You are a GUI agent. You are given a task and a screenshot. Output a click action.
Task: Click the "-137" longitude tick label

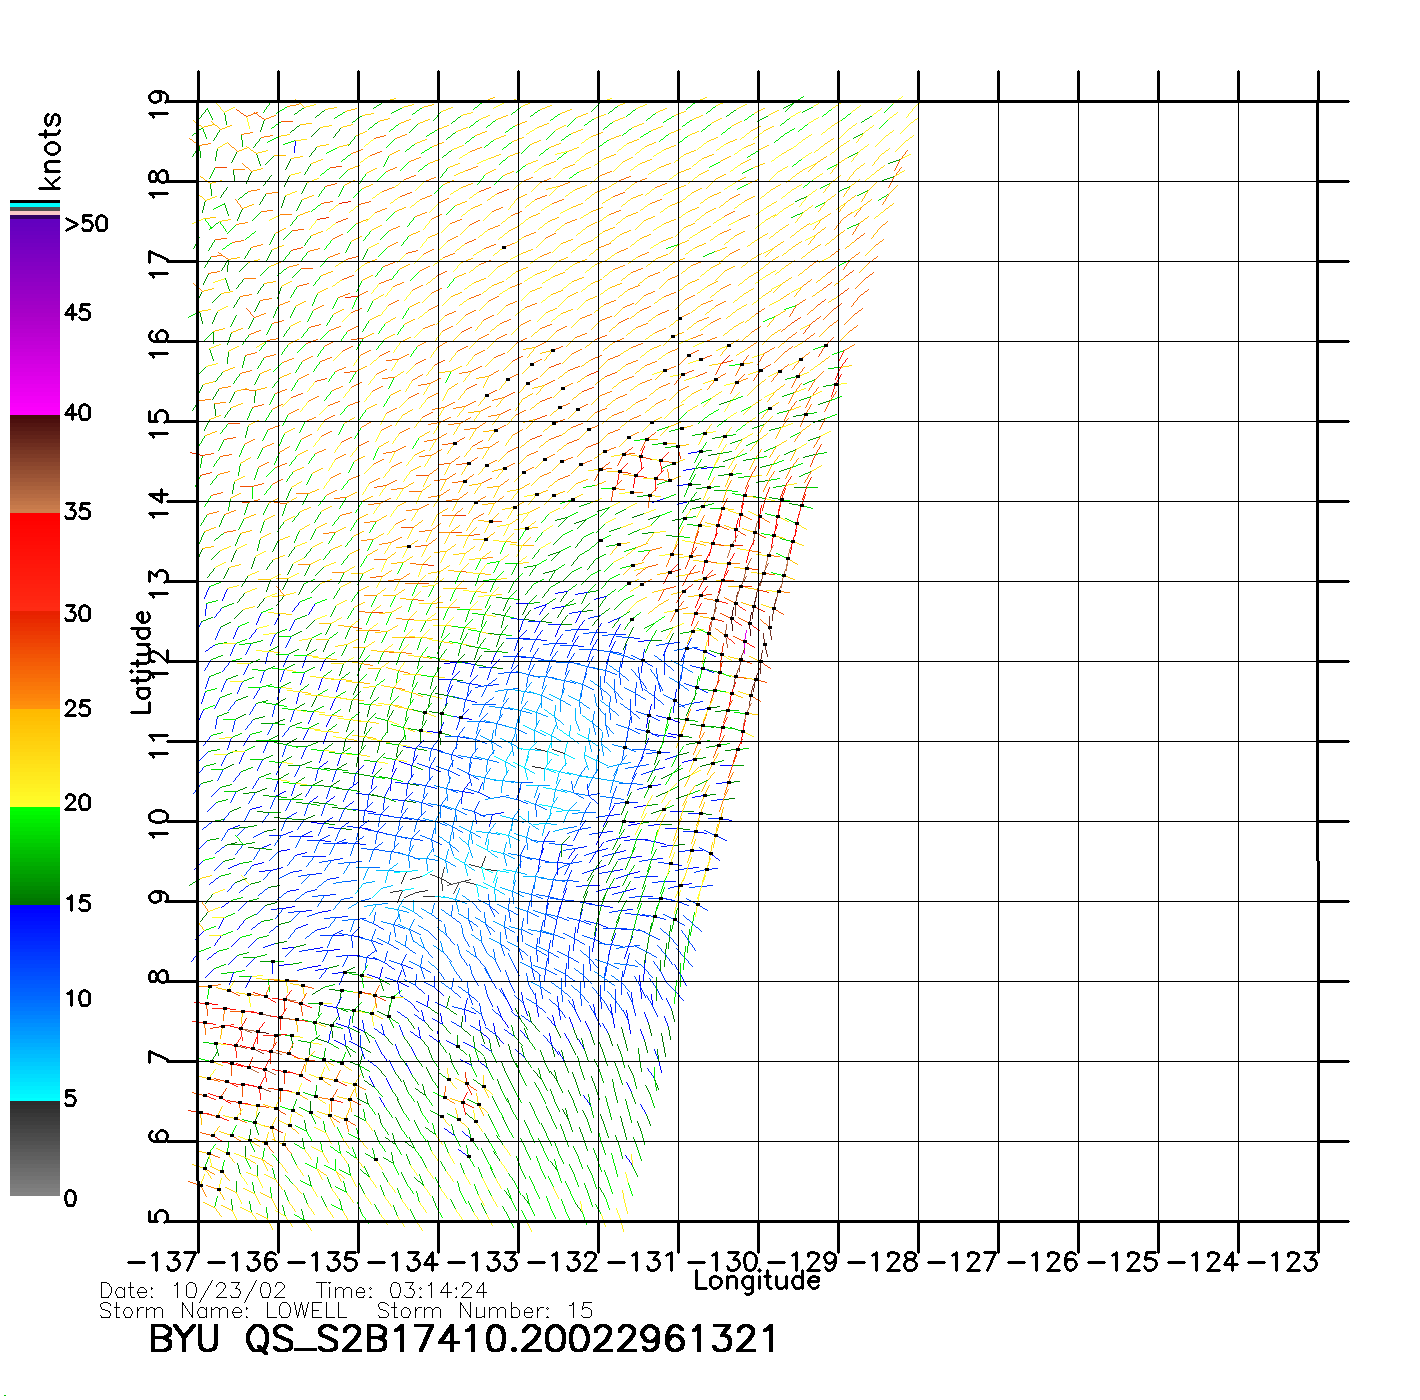(162, 1262)
